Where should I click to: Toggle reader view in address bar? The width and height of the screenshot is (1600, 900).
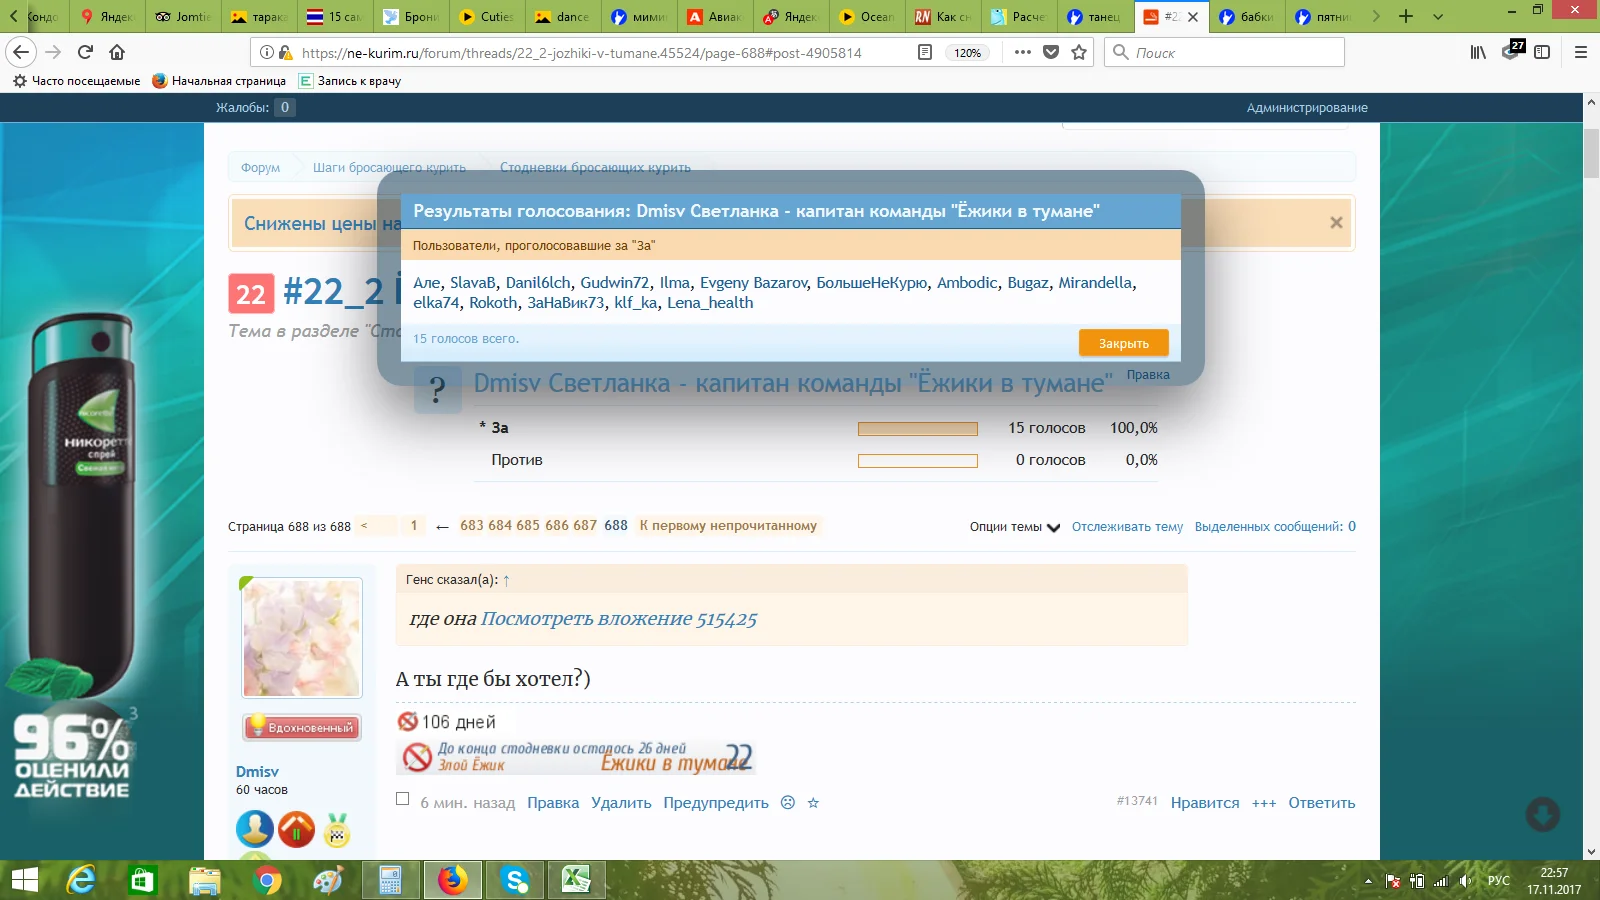tap(925, 52)
